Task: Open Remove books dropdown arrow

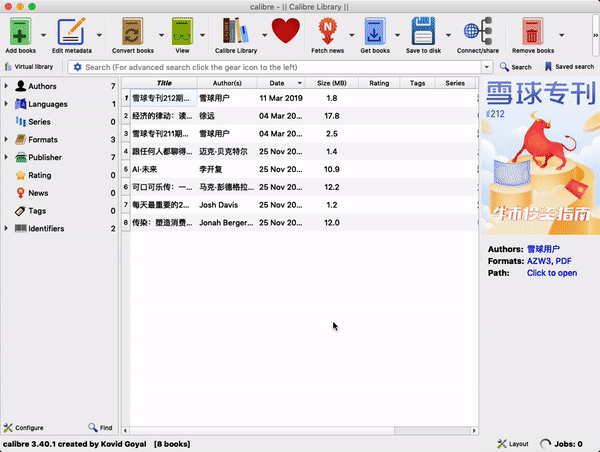Action: point(561,35)
